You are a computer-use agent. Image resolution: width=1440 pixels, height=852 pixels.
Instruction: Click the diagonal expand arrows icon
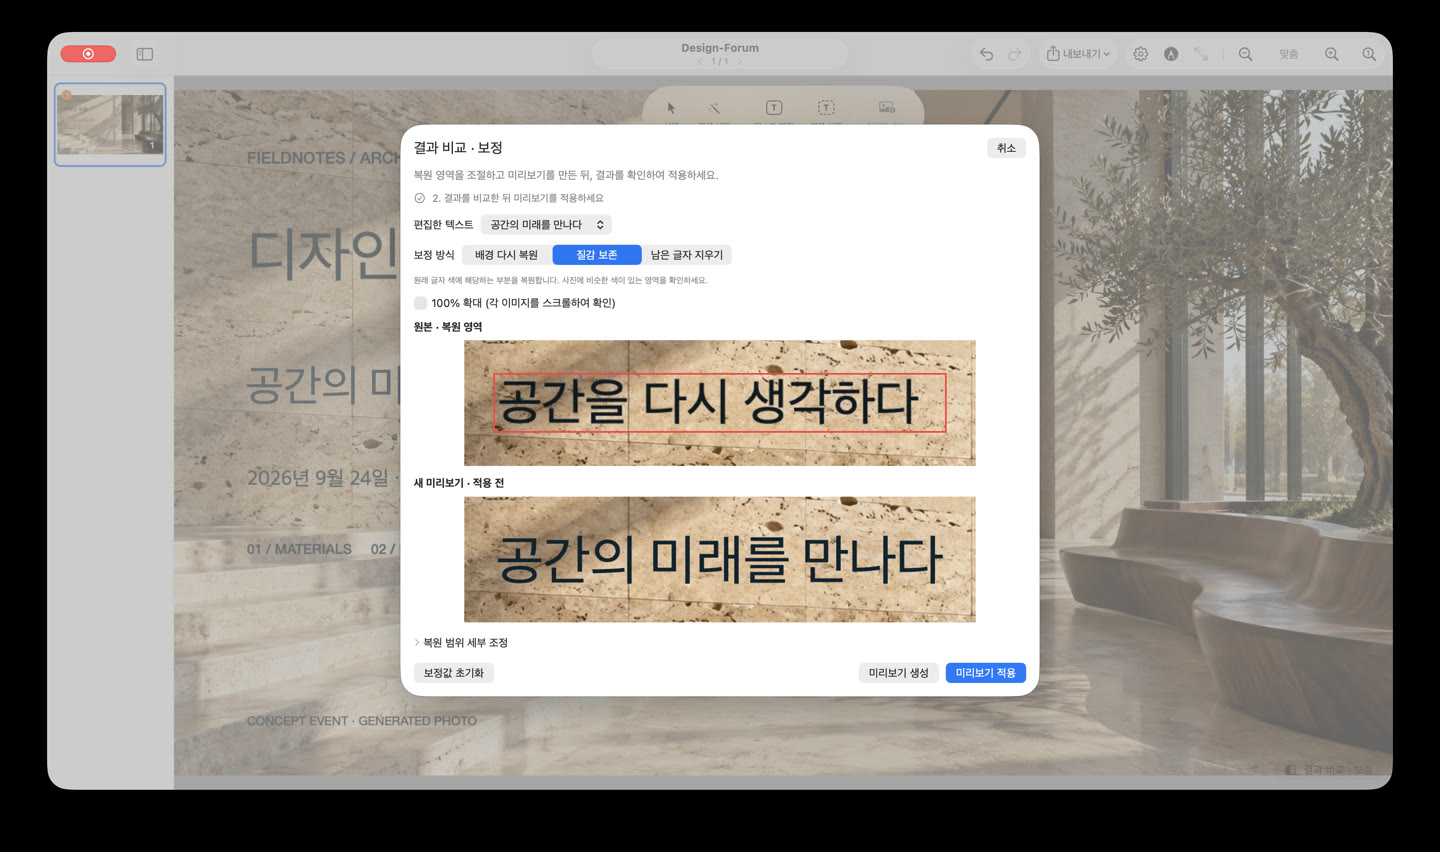(x=1201, y=54)
